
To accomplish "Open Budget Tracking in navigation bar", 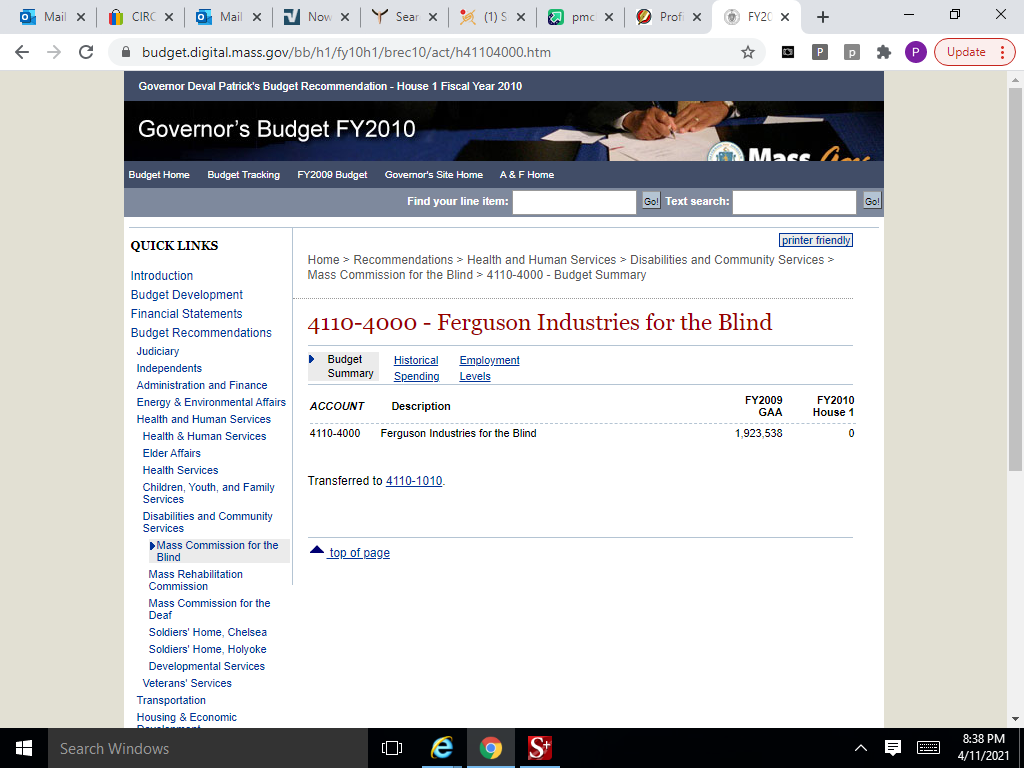I will click(x=244, y=174).
